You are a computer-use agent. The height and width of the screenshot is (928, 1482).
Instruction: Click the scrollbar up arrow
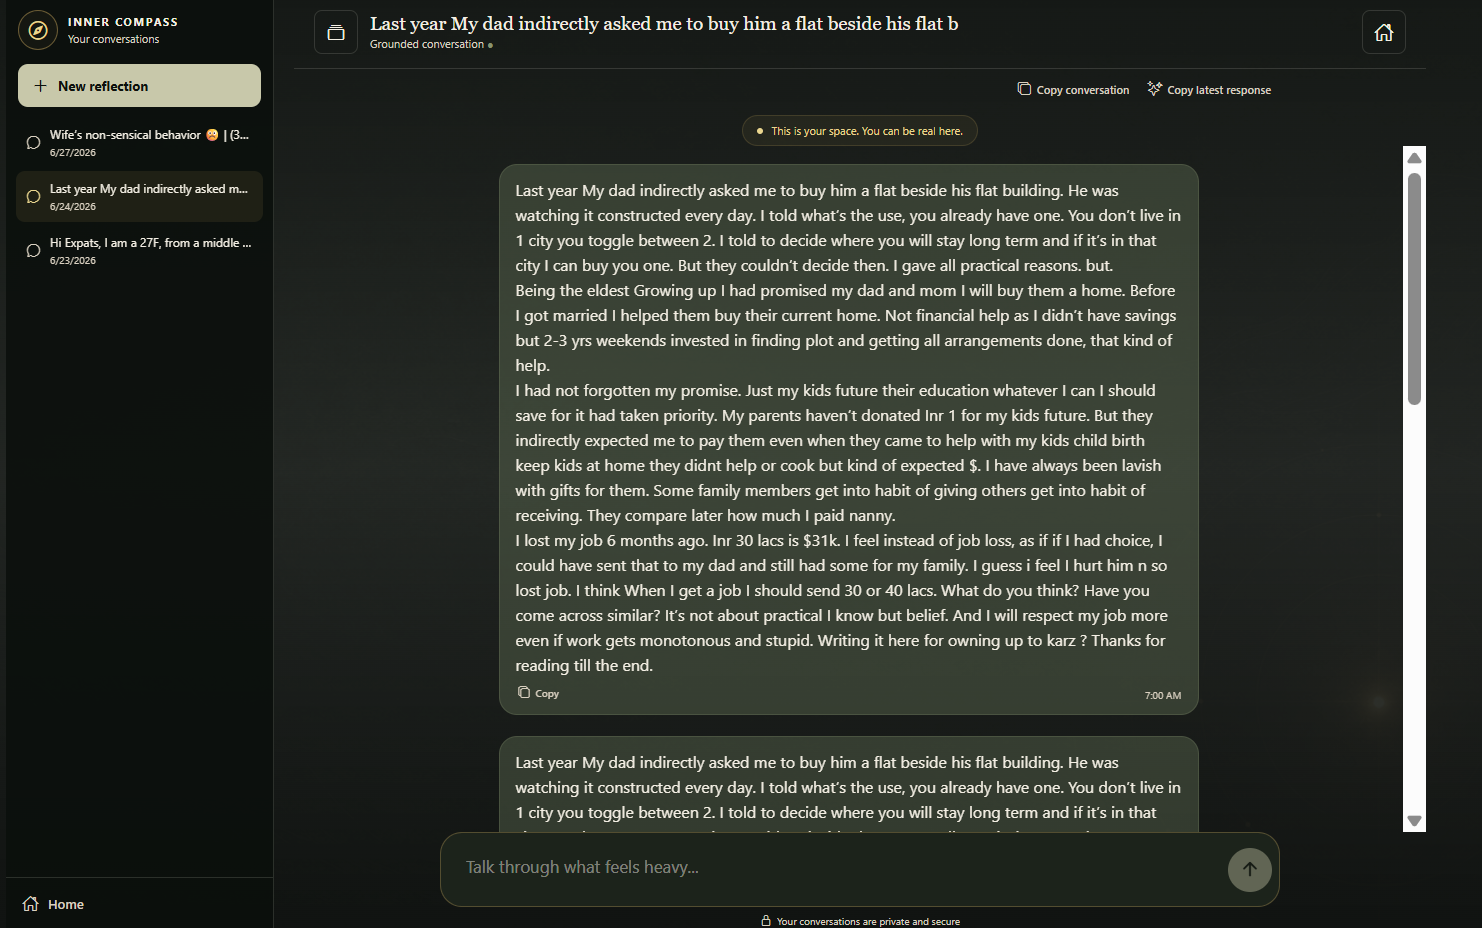pyautogui.click(x=1414, y=158)
